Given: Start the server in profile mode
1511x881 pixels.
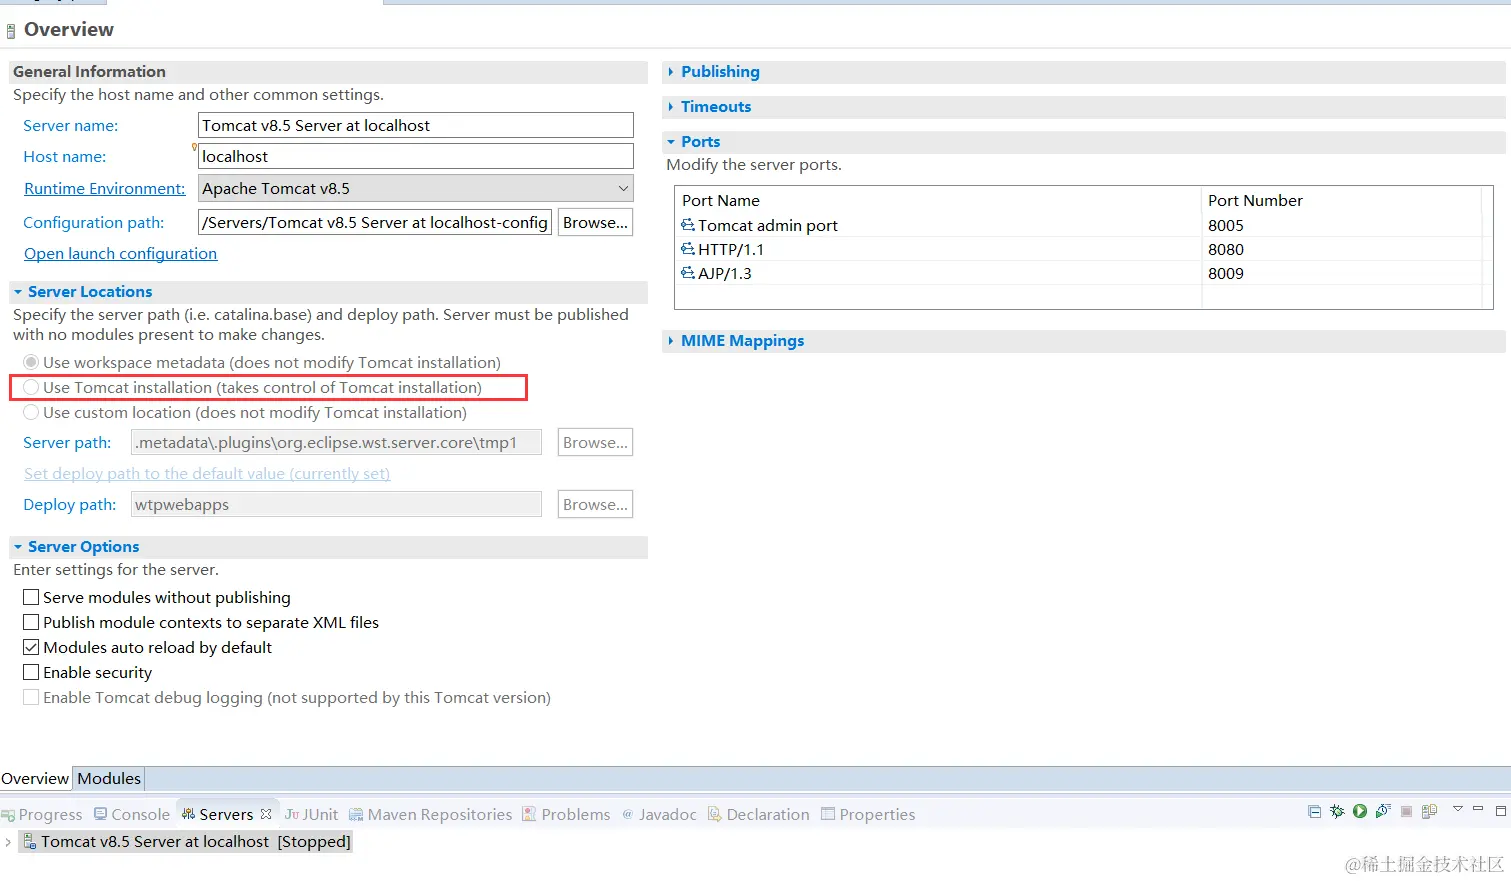Looking at the screenshot, I should pyautogui.click(x=1383, y=810).
